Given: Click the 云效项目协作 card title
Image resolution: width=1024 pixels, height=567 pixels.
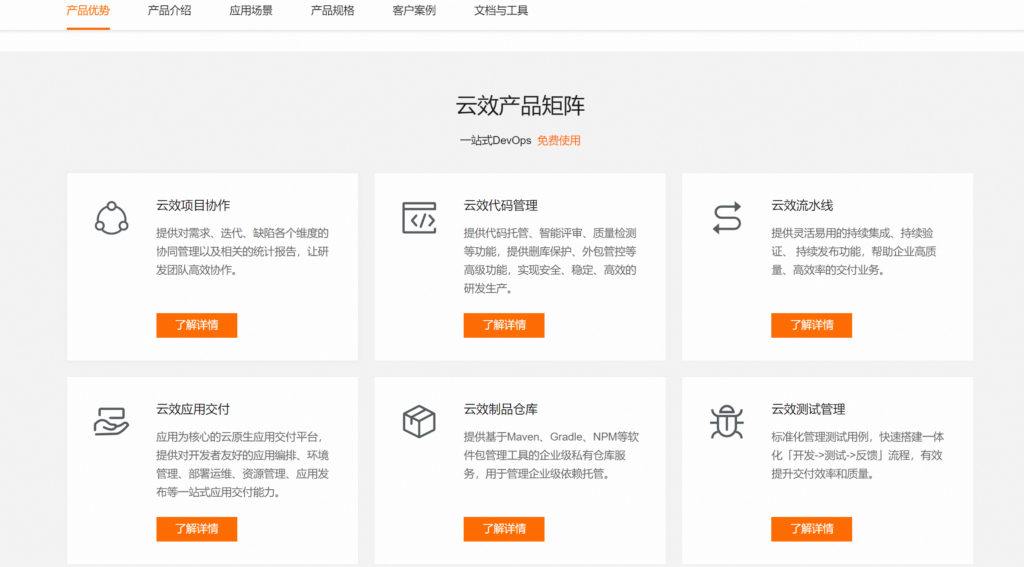Looking at the screenshot, I should 193,205.
